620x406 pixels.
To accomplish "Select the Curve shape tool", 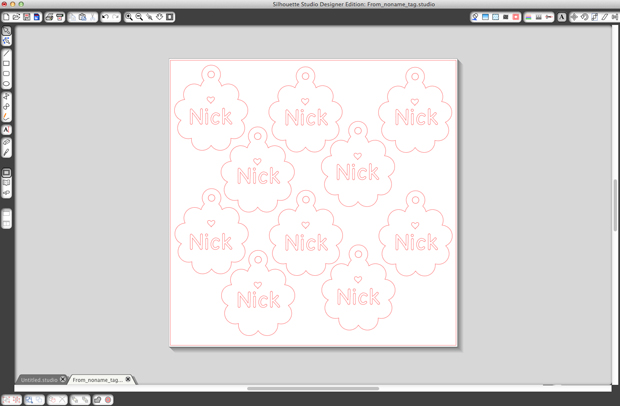I will click(x=6, y=107).
